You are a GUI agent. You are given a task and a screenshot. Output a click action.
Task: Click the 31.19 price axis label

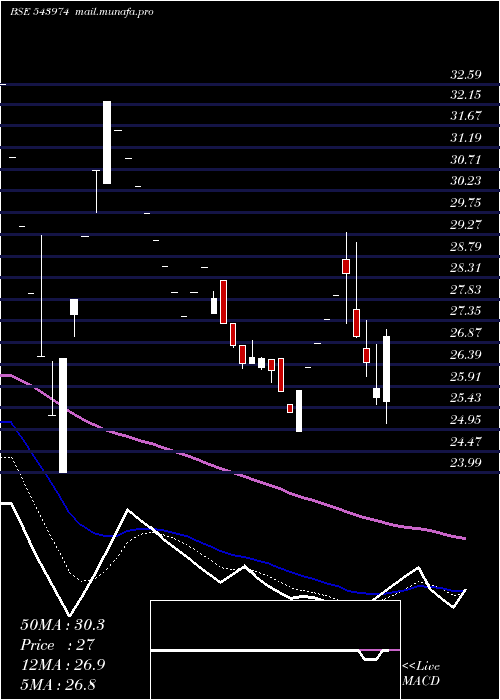pyautogui.click(x=466, y=138)
